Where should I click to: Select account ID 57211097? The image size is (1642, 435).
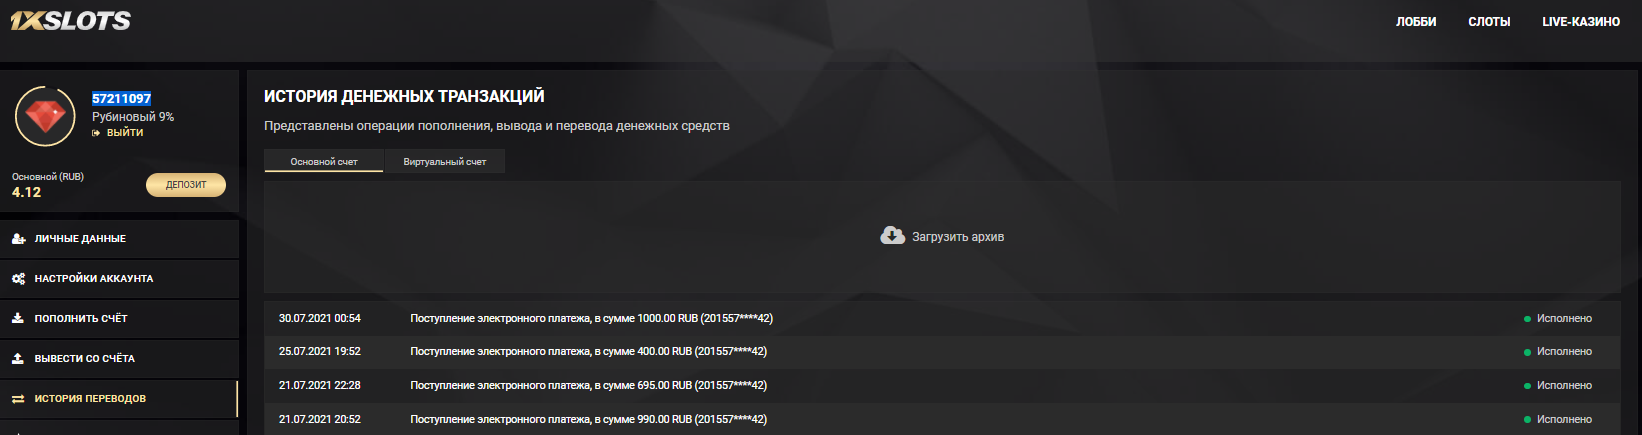coord(121,98)
